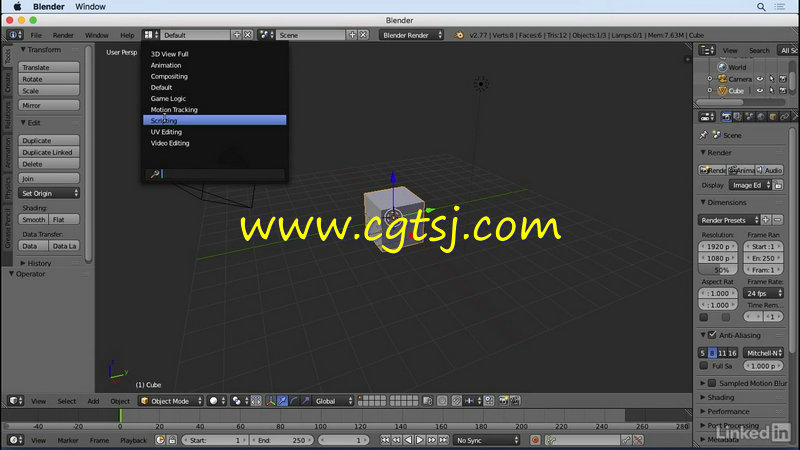This screenshot has width=800, height=450.
Task: Click the timeline Start frame field
Action: [214, 440]
